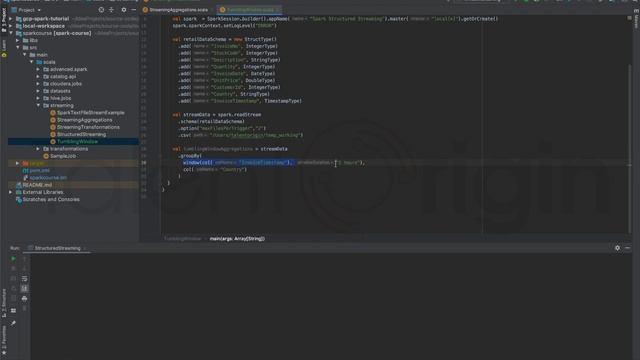Expand cloudera.jobs package
The image size is (640, 360).
(38, 84)
